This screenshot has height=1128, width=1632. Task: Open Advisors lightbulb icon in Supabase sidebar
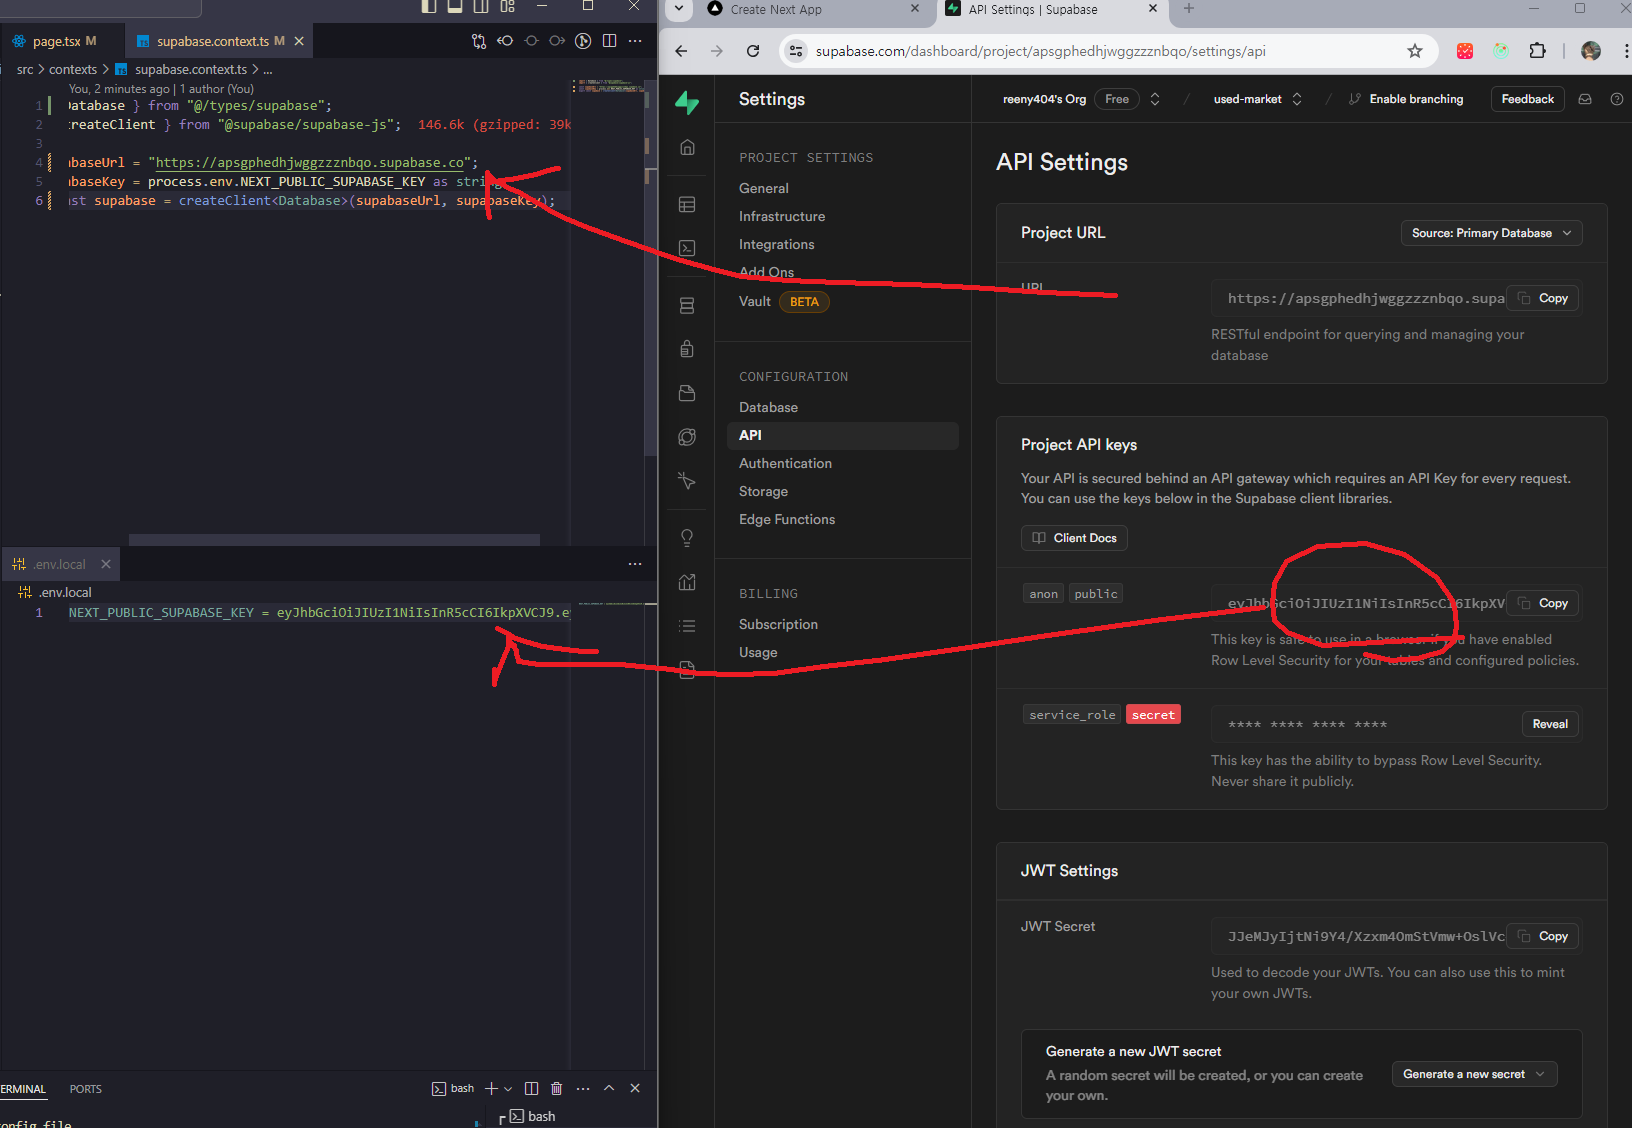click(687, 538)
